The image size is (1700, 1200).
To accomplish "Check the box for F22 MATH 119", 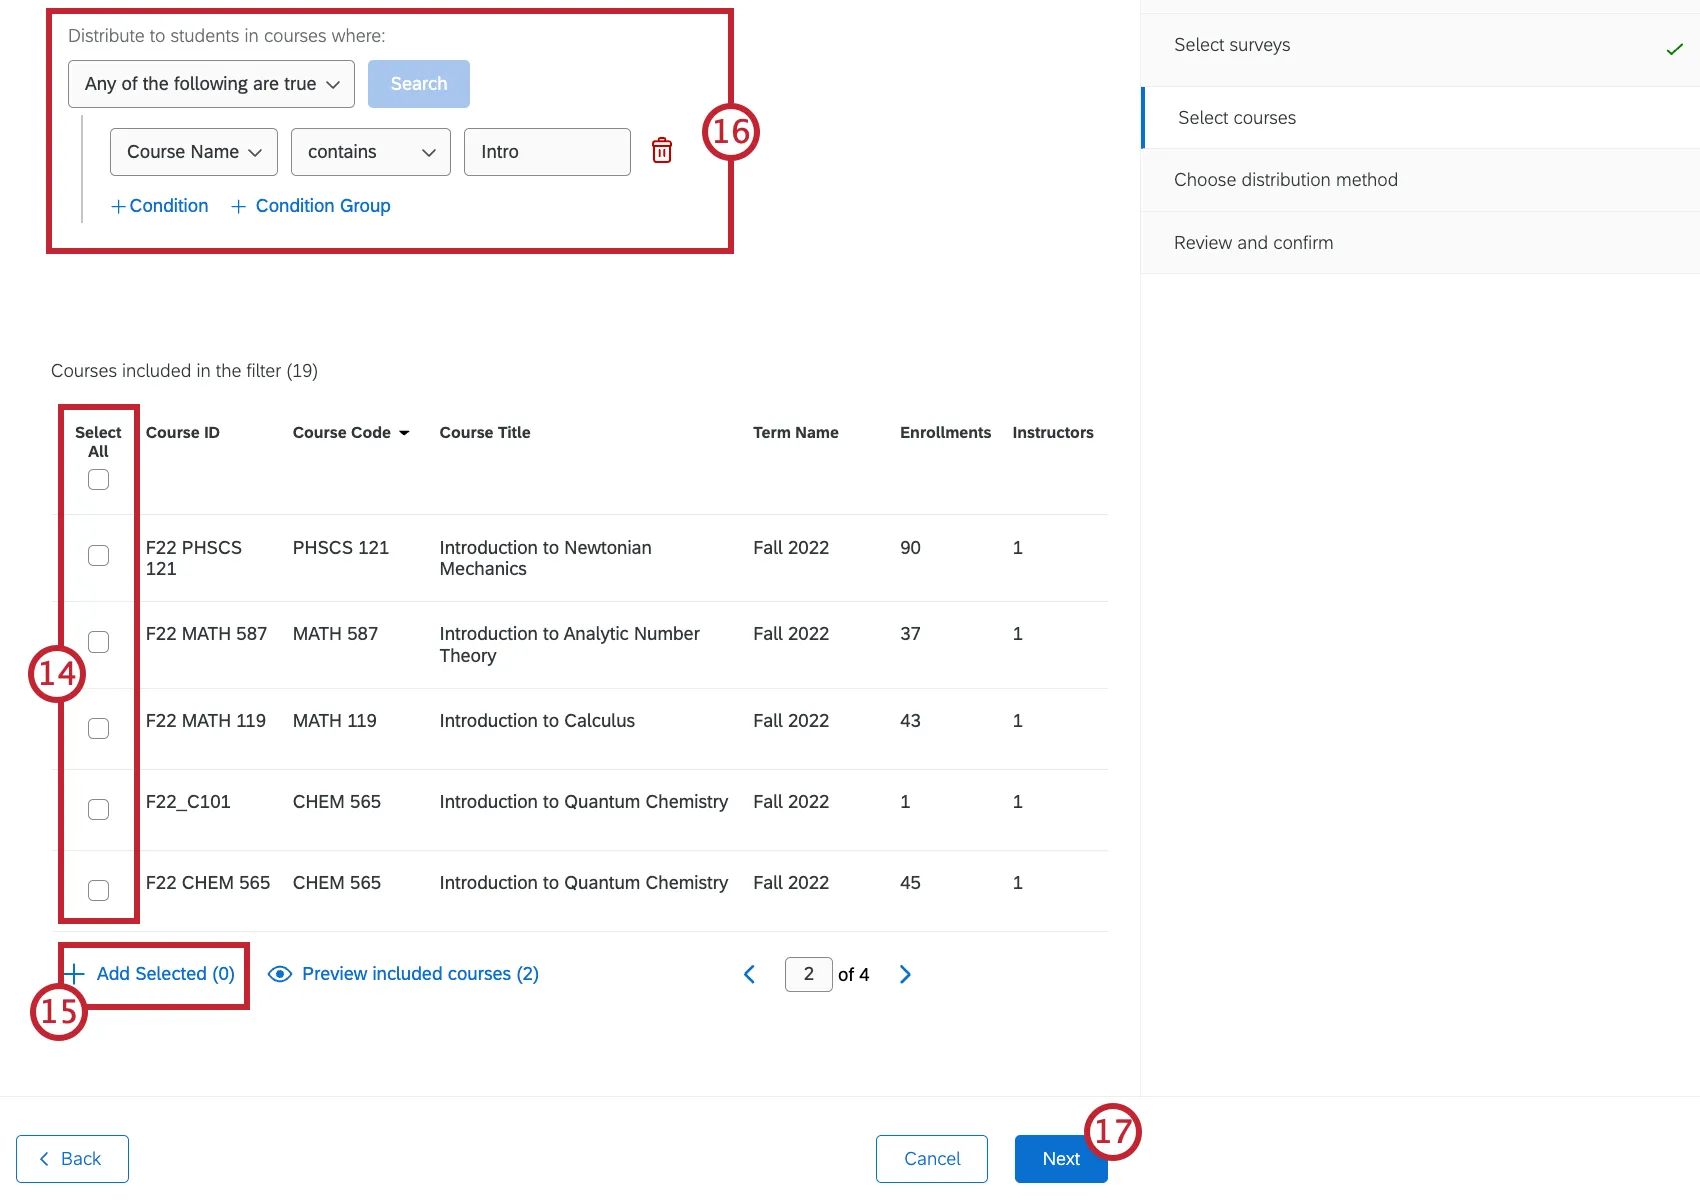I will (x=97, y=728).
